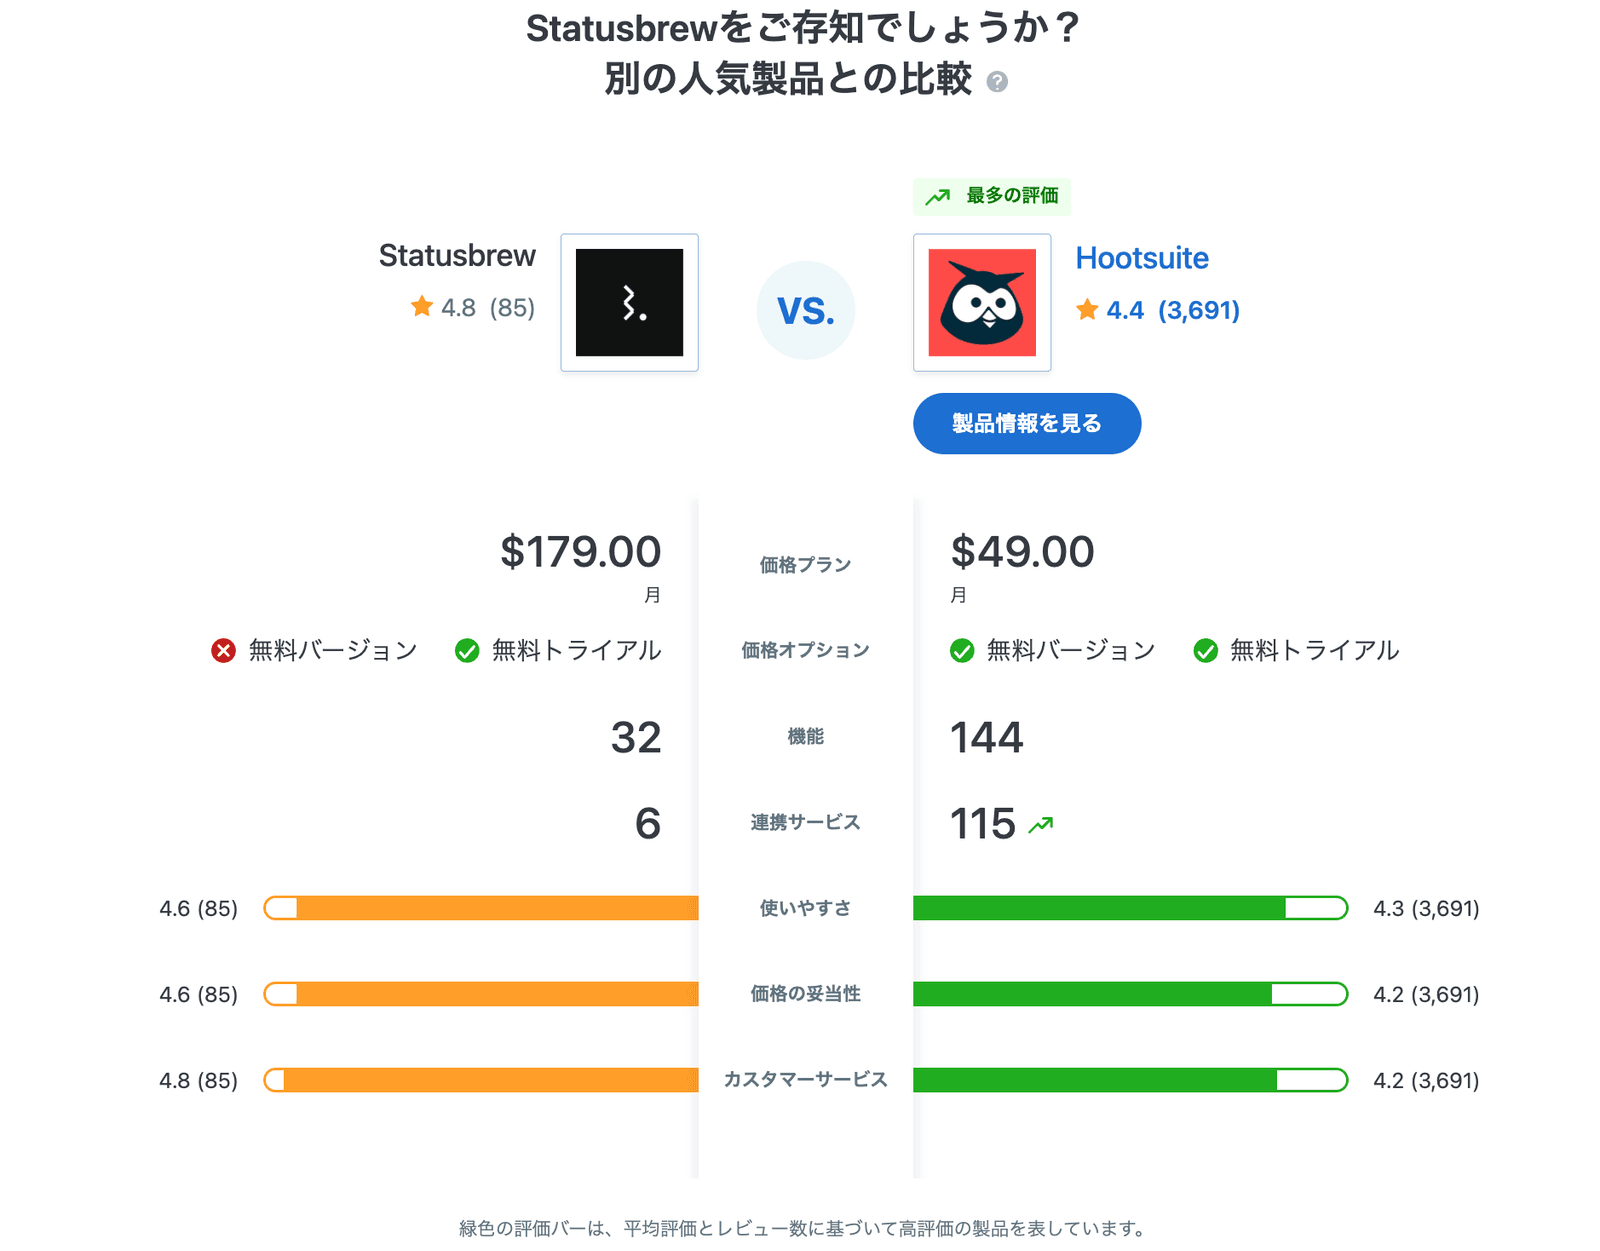Click the trending arrow in the 最多の評価 badge
This screenshot has width=1600, height=1251.
click(x=937, y=197)
